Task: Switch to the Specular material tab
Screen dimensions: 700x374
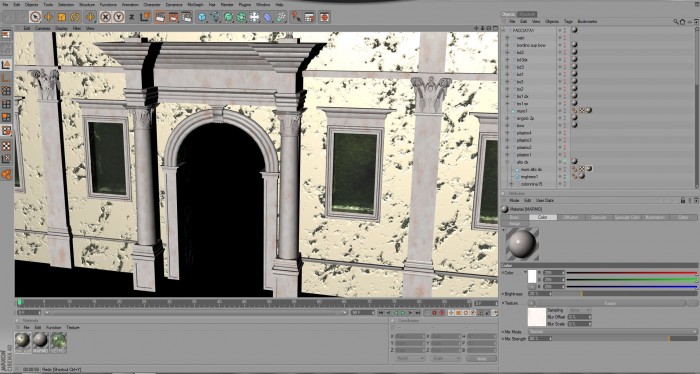Action: (x=598, y=217)
